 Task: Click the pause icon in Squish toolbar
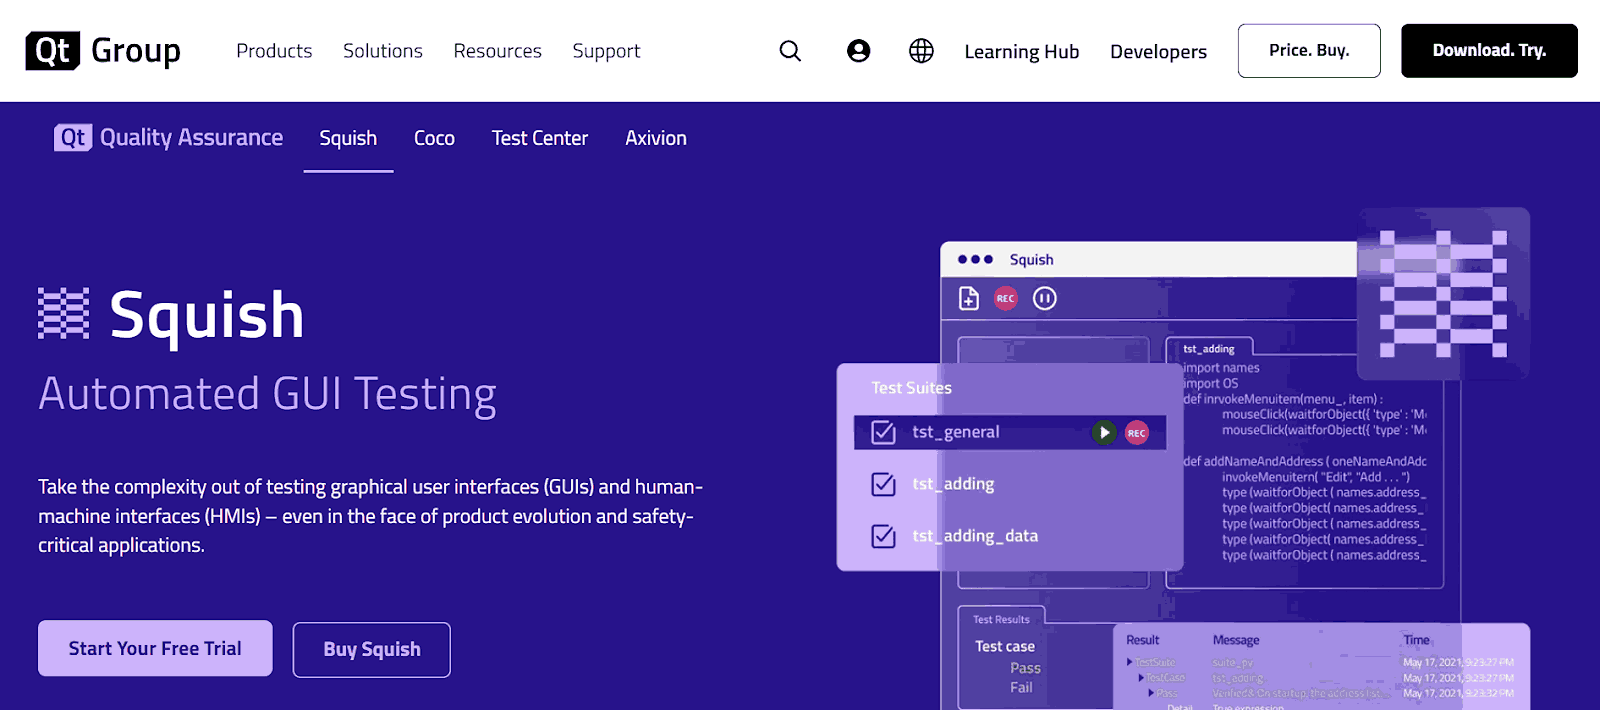pos(1044,299)
